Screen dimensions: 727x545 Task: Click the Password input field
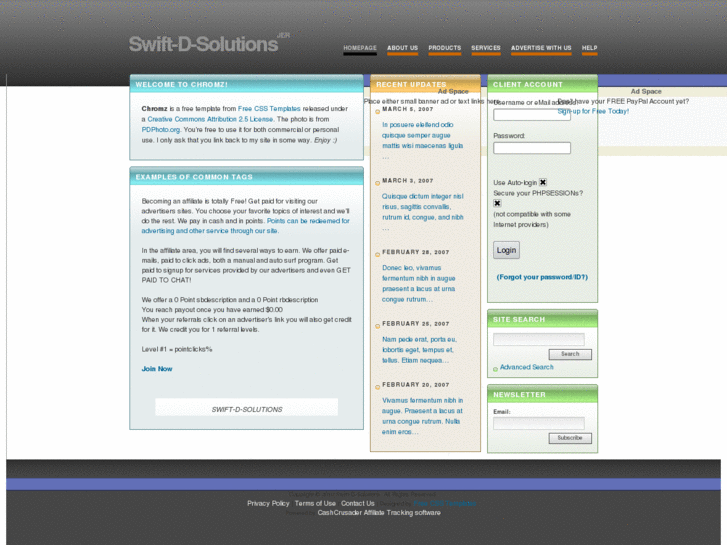[532, 148]
